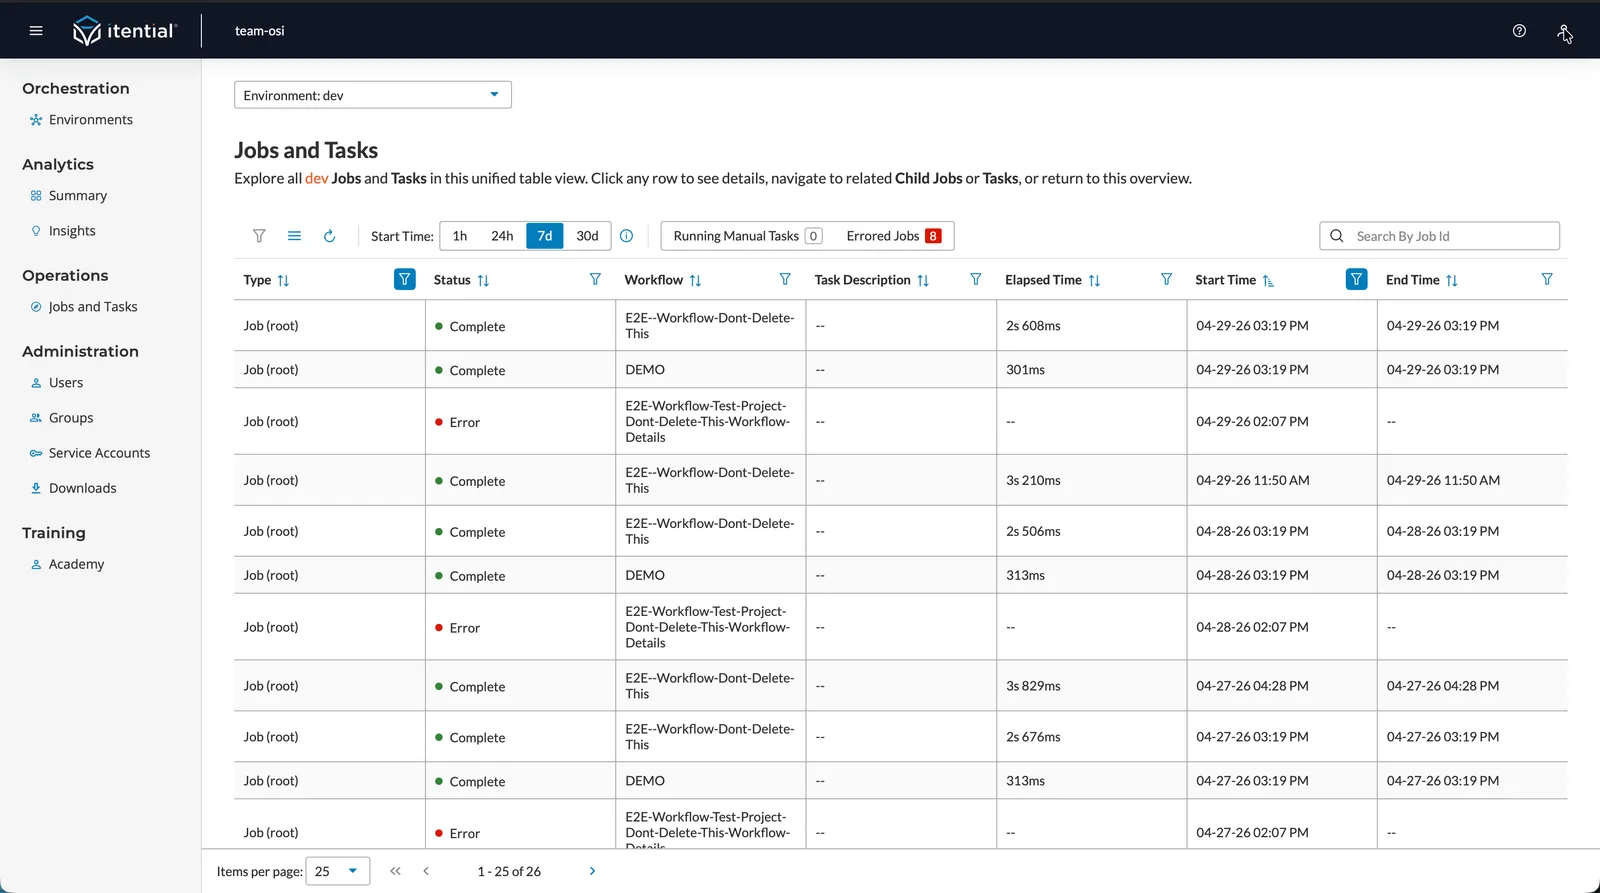Open the 2s 506ms job row
The width and height of the screenshot is (1600, 893).
(900, 532)
